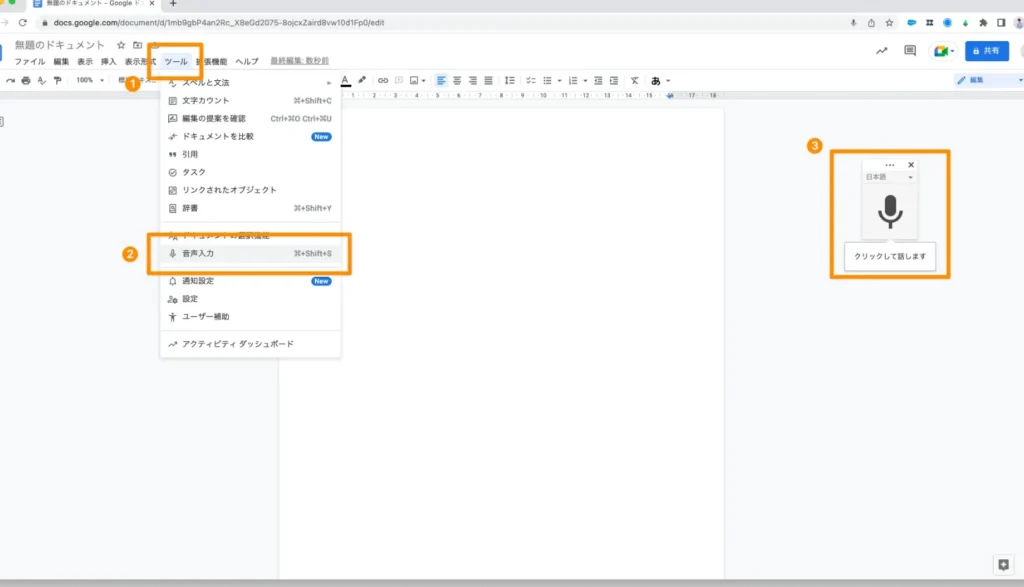The height and width of the screenshot is (587, 1024).
Task: Click the paint format roller icon
Action: coord(56,80)
